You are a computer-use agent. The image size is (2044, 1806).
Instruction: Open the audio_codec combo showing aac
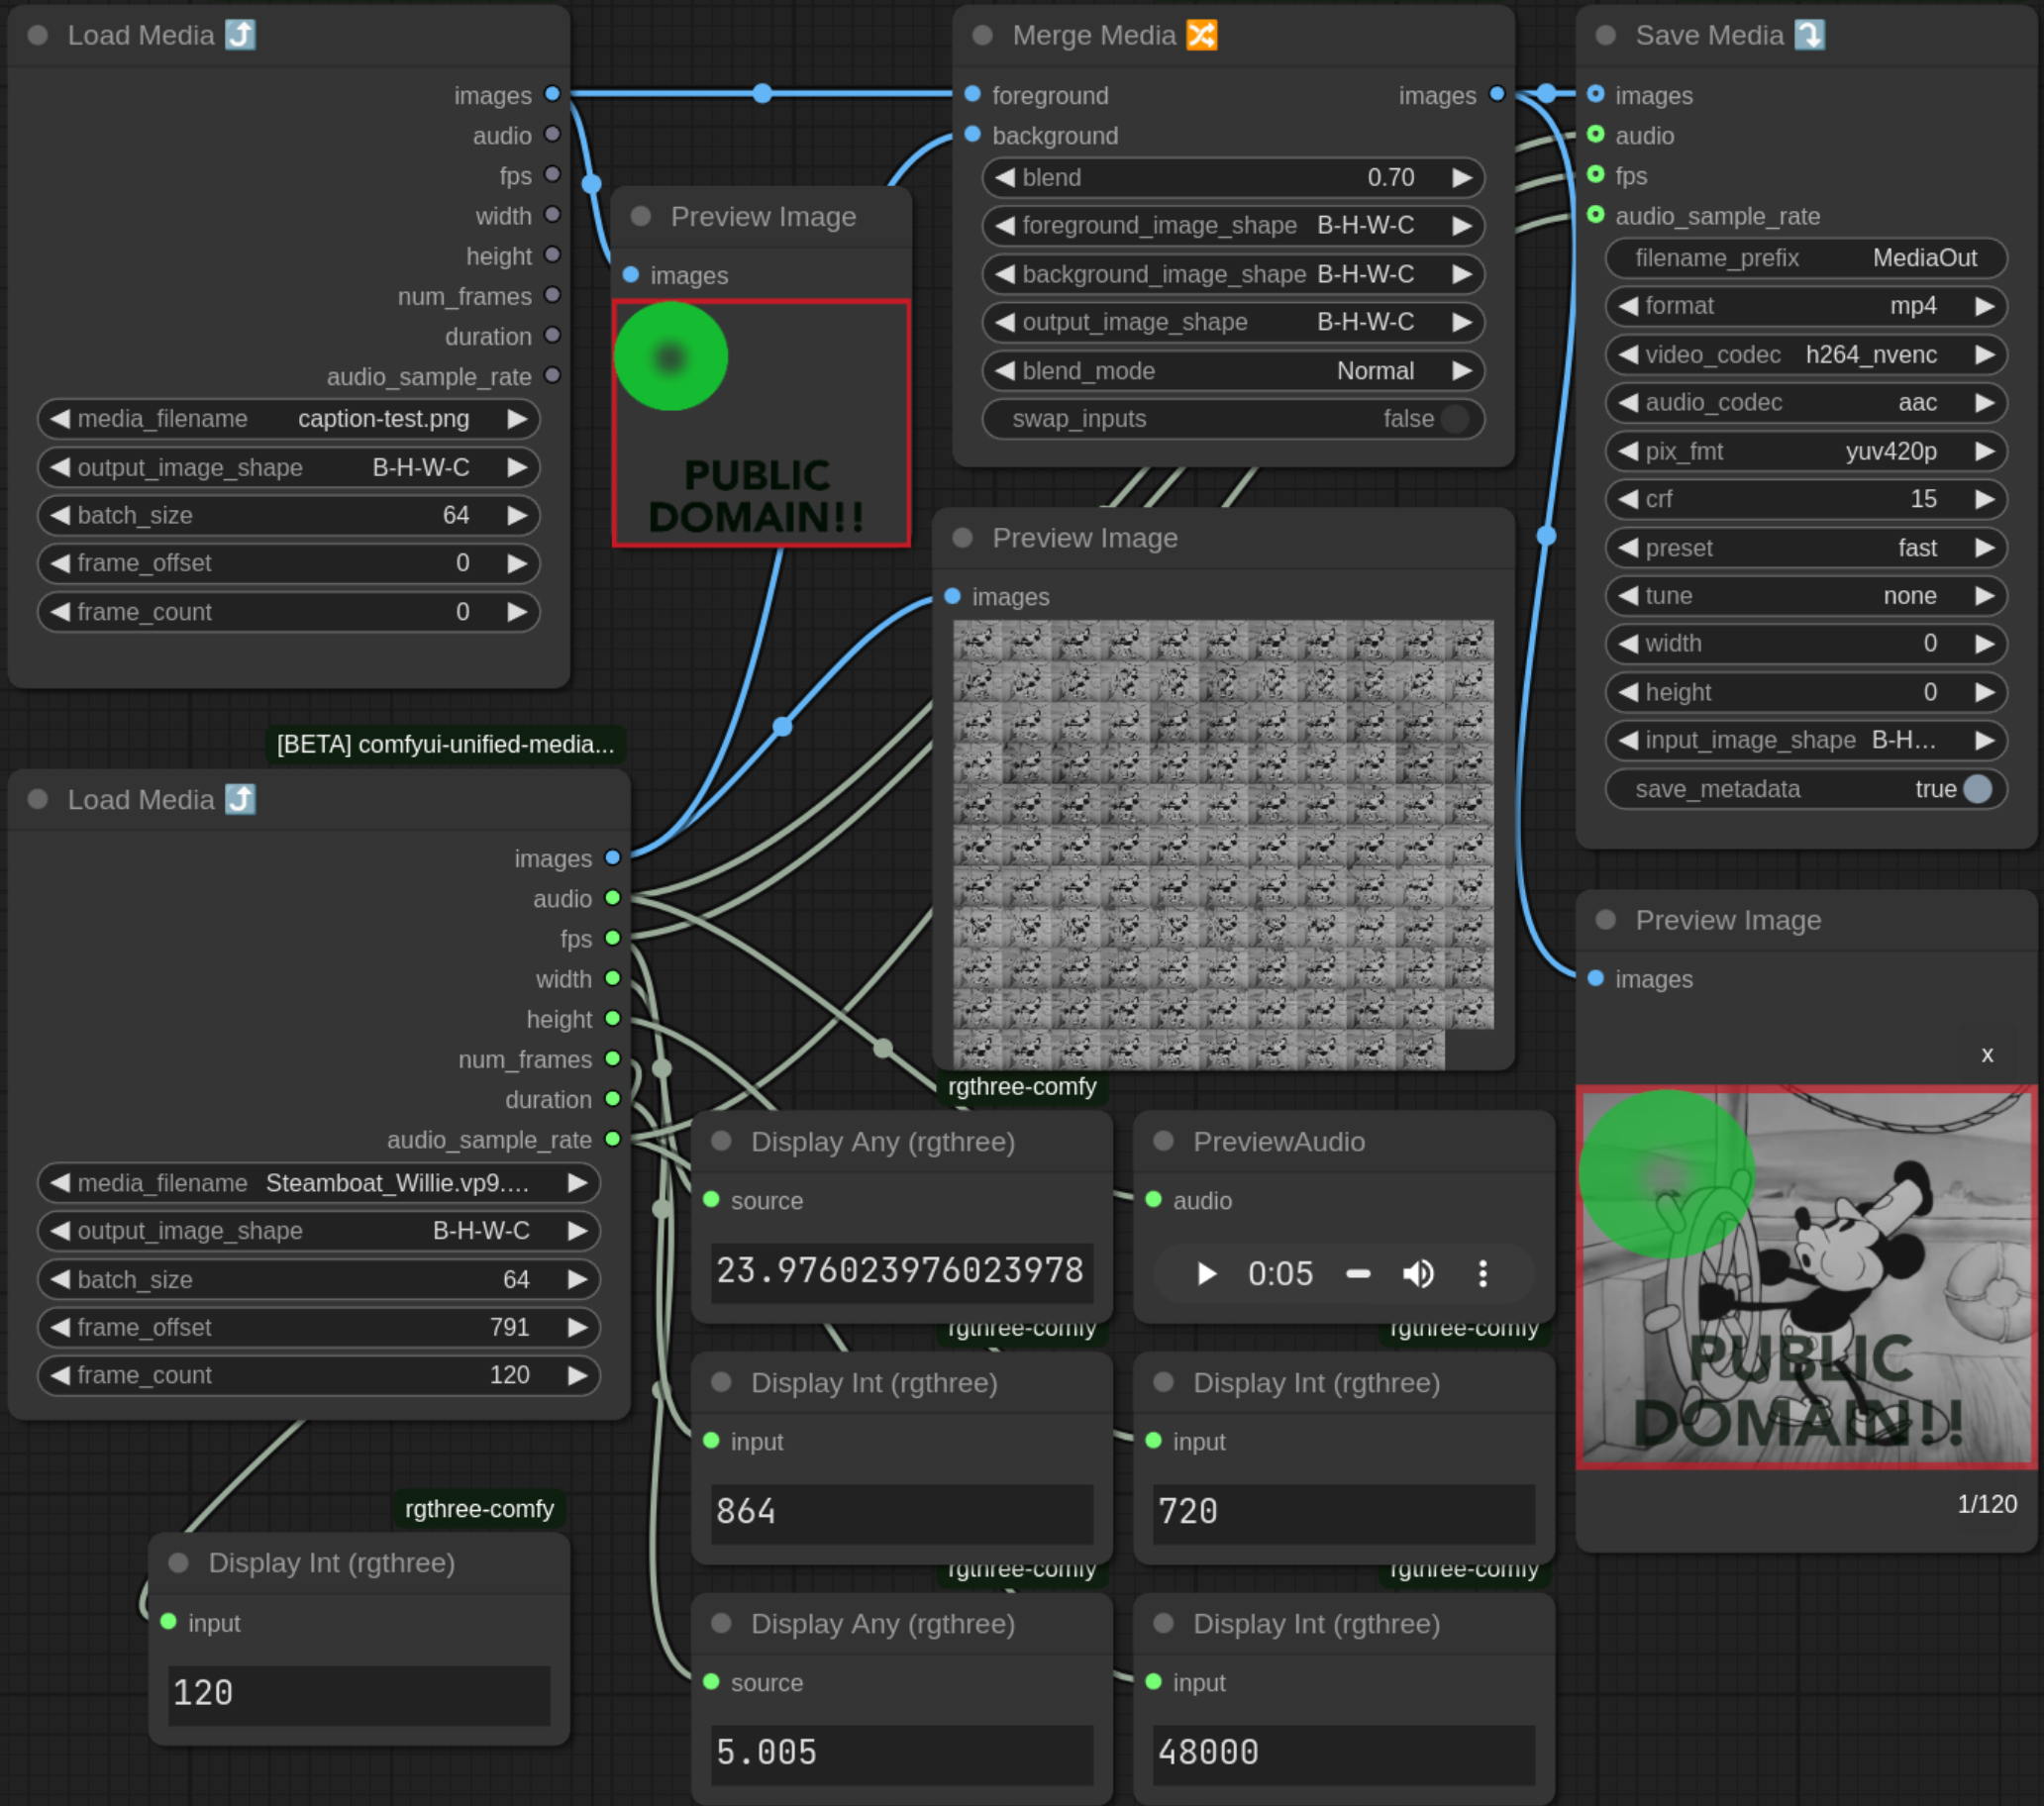1806,403
